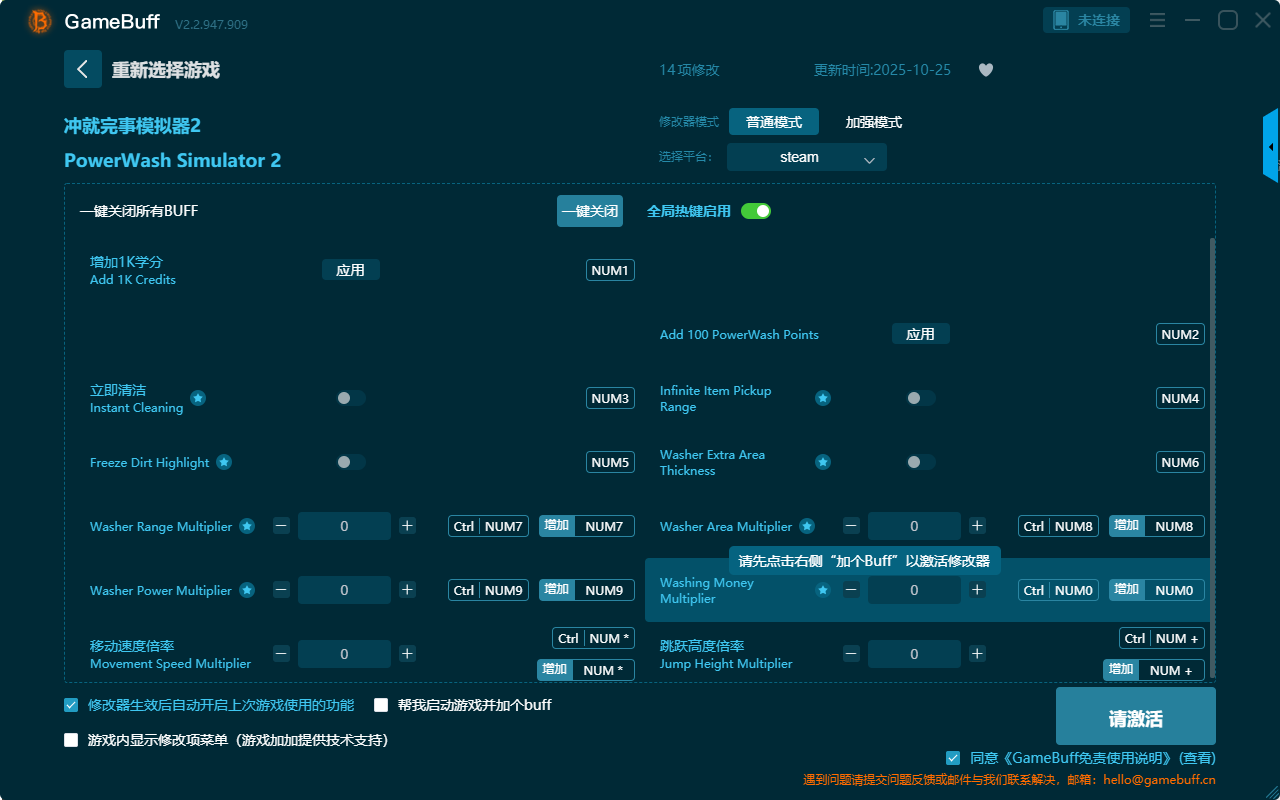Viewport: 1280px width, 800px height.
Task: Check the 游戏内显示修改项菜单 checkbox
Action: [71, 740]
